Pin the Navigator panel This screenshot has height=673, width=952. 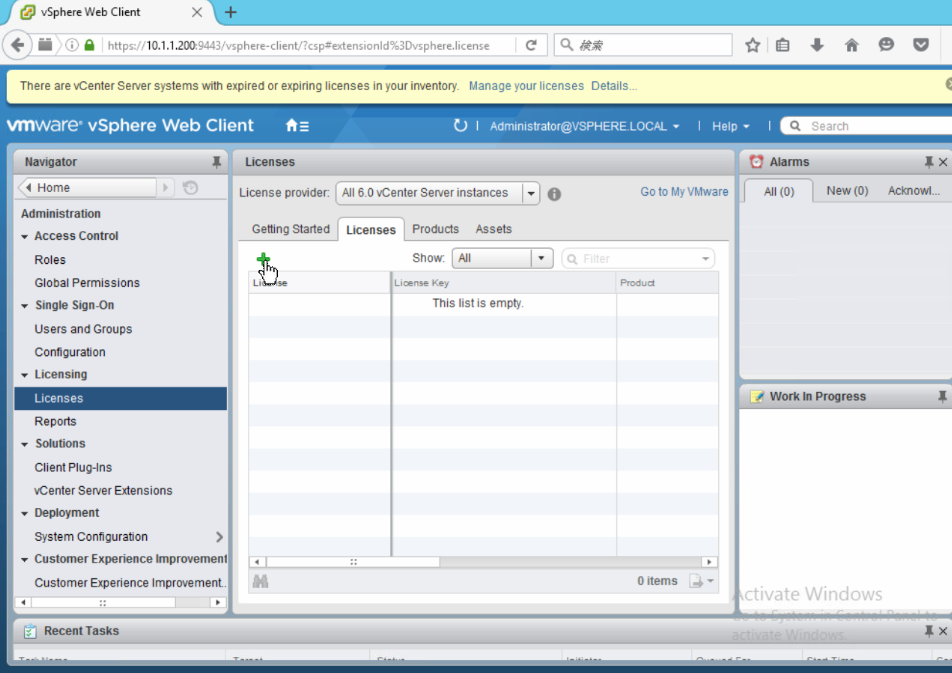(x=216, y=162)
